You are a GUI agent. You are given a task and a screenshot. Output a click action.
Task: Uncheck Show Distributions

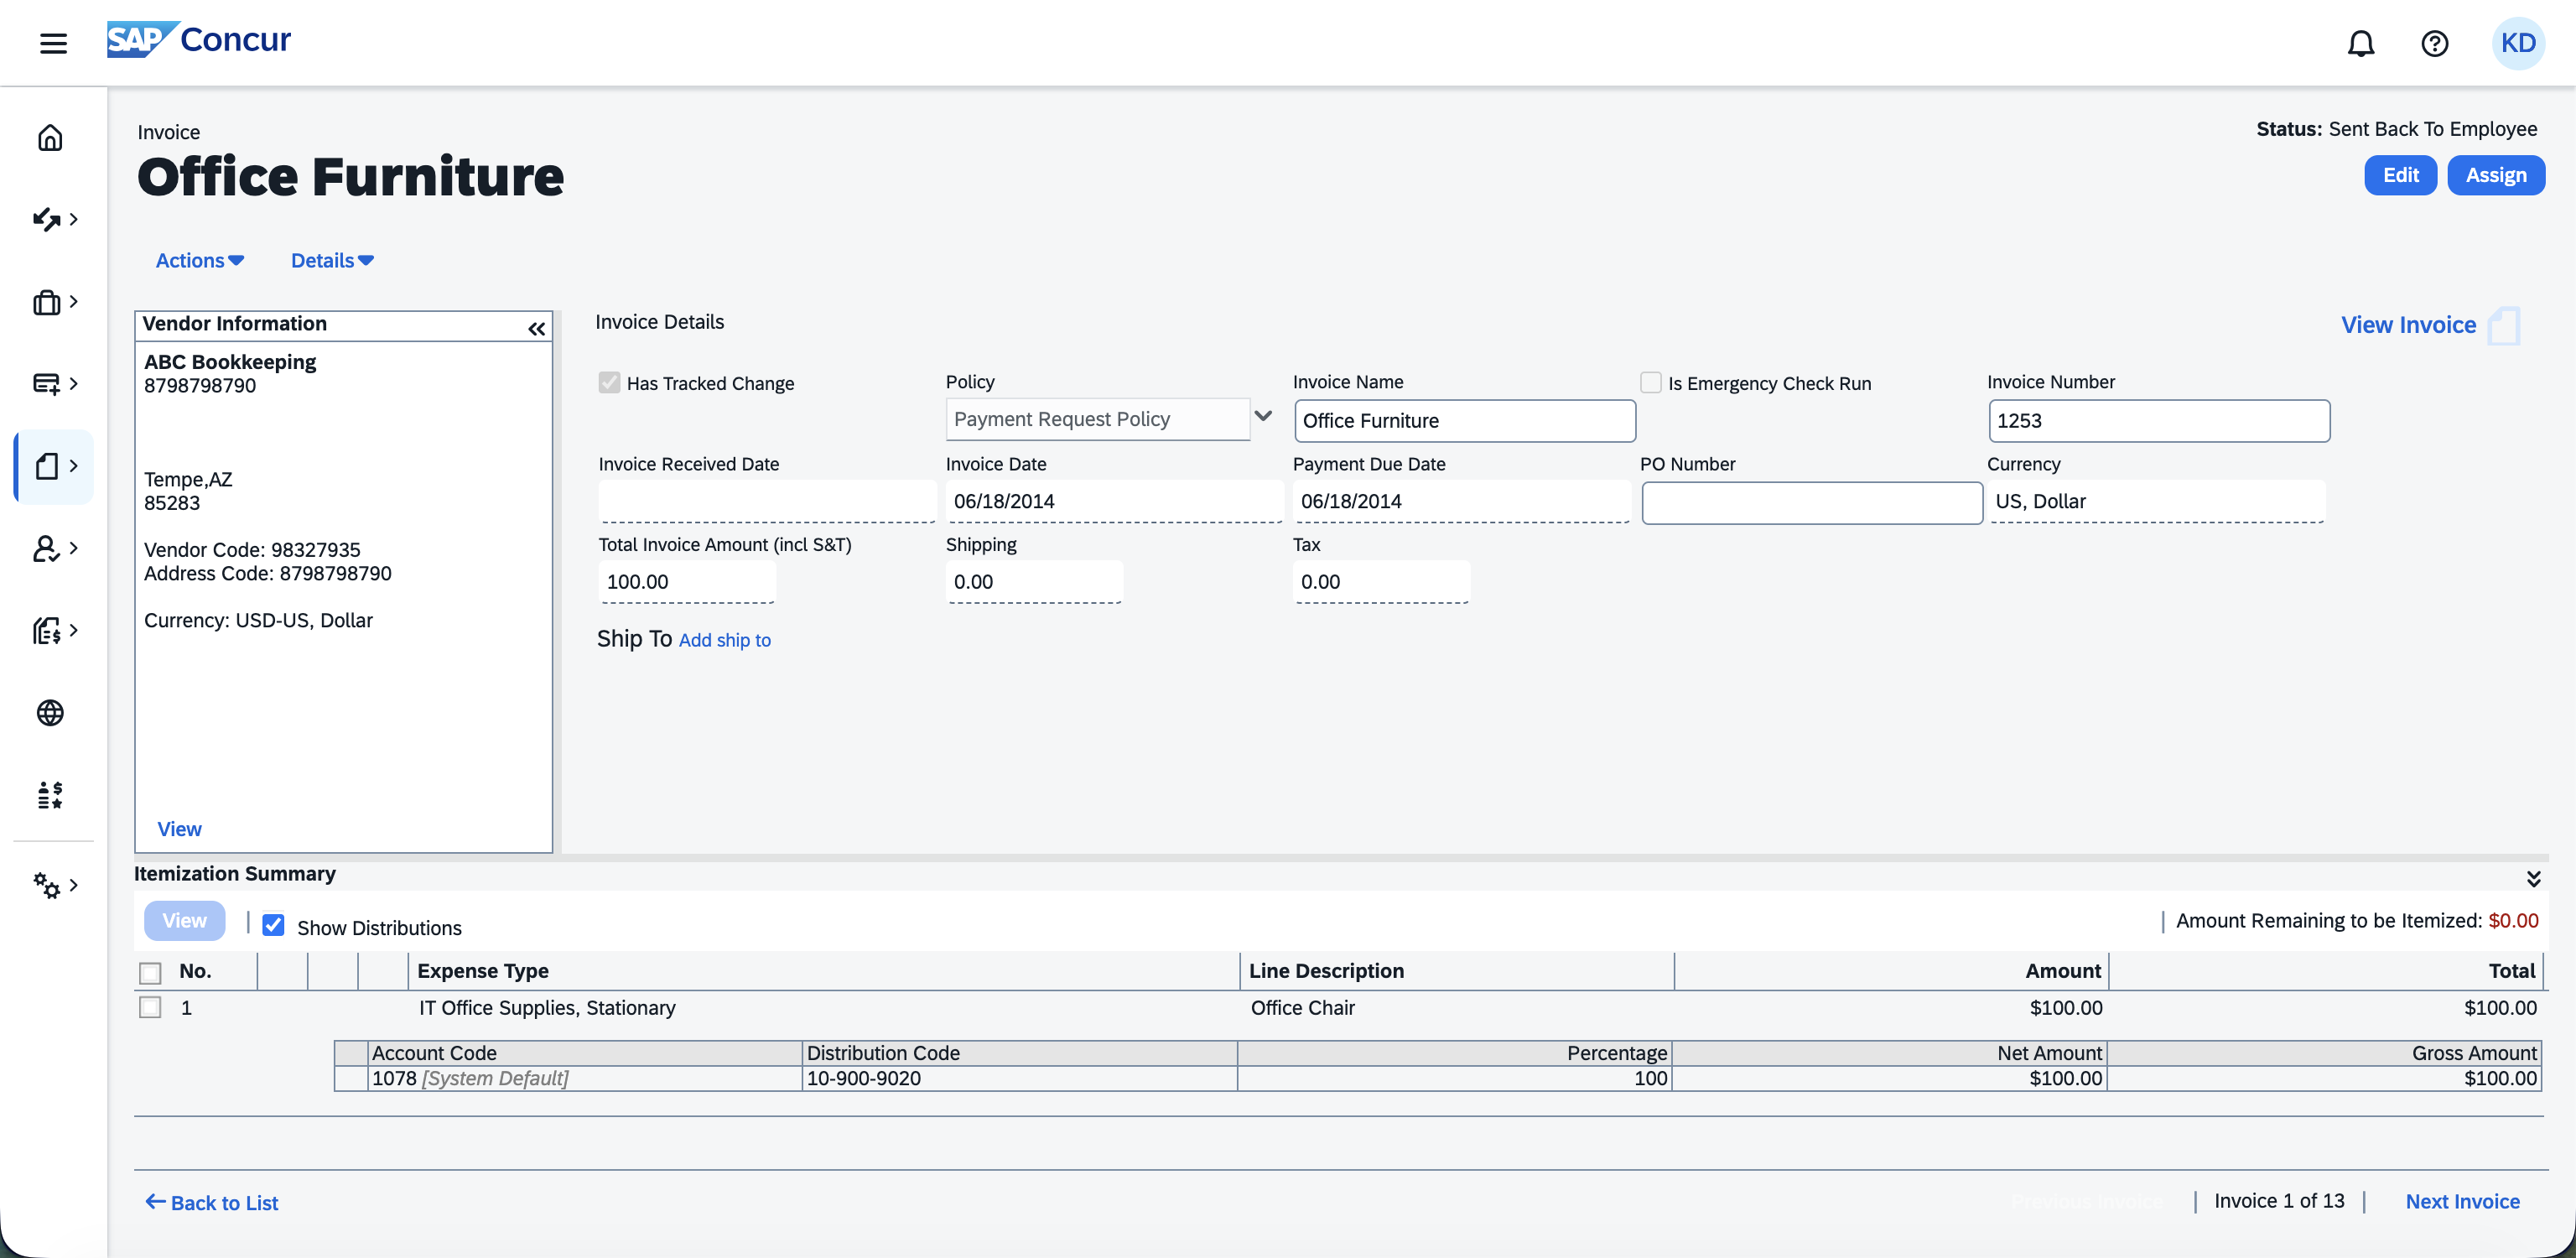point(273,925)
